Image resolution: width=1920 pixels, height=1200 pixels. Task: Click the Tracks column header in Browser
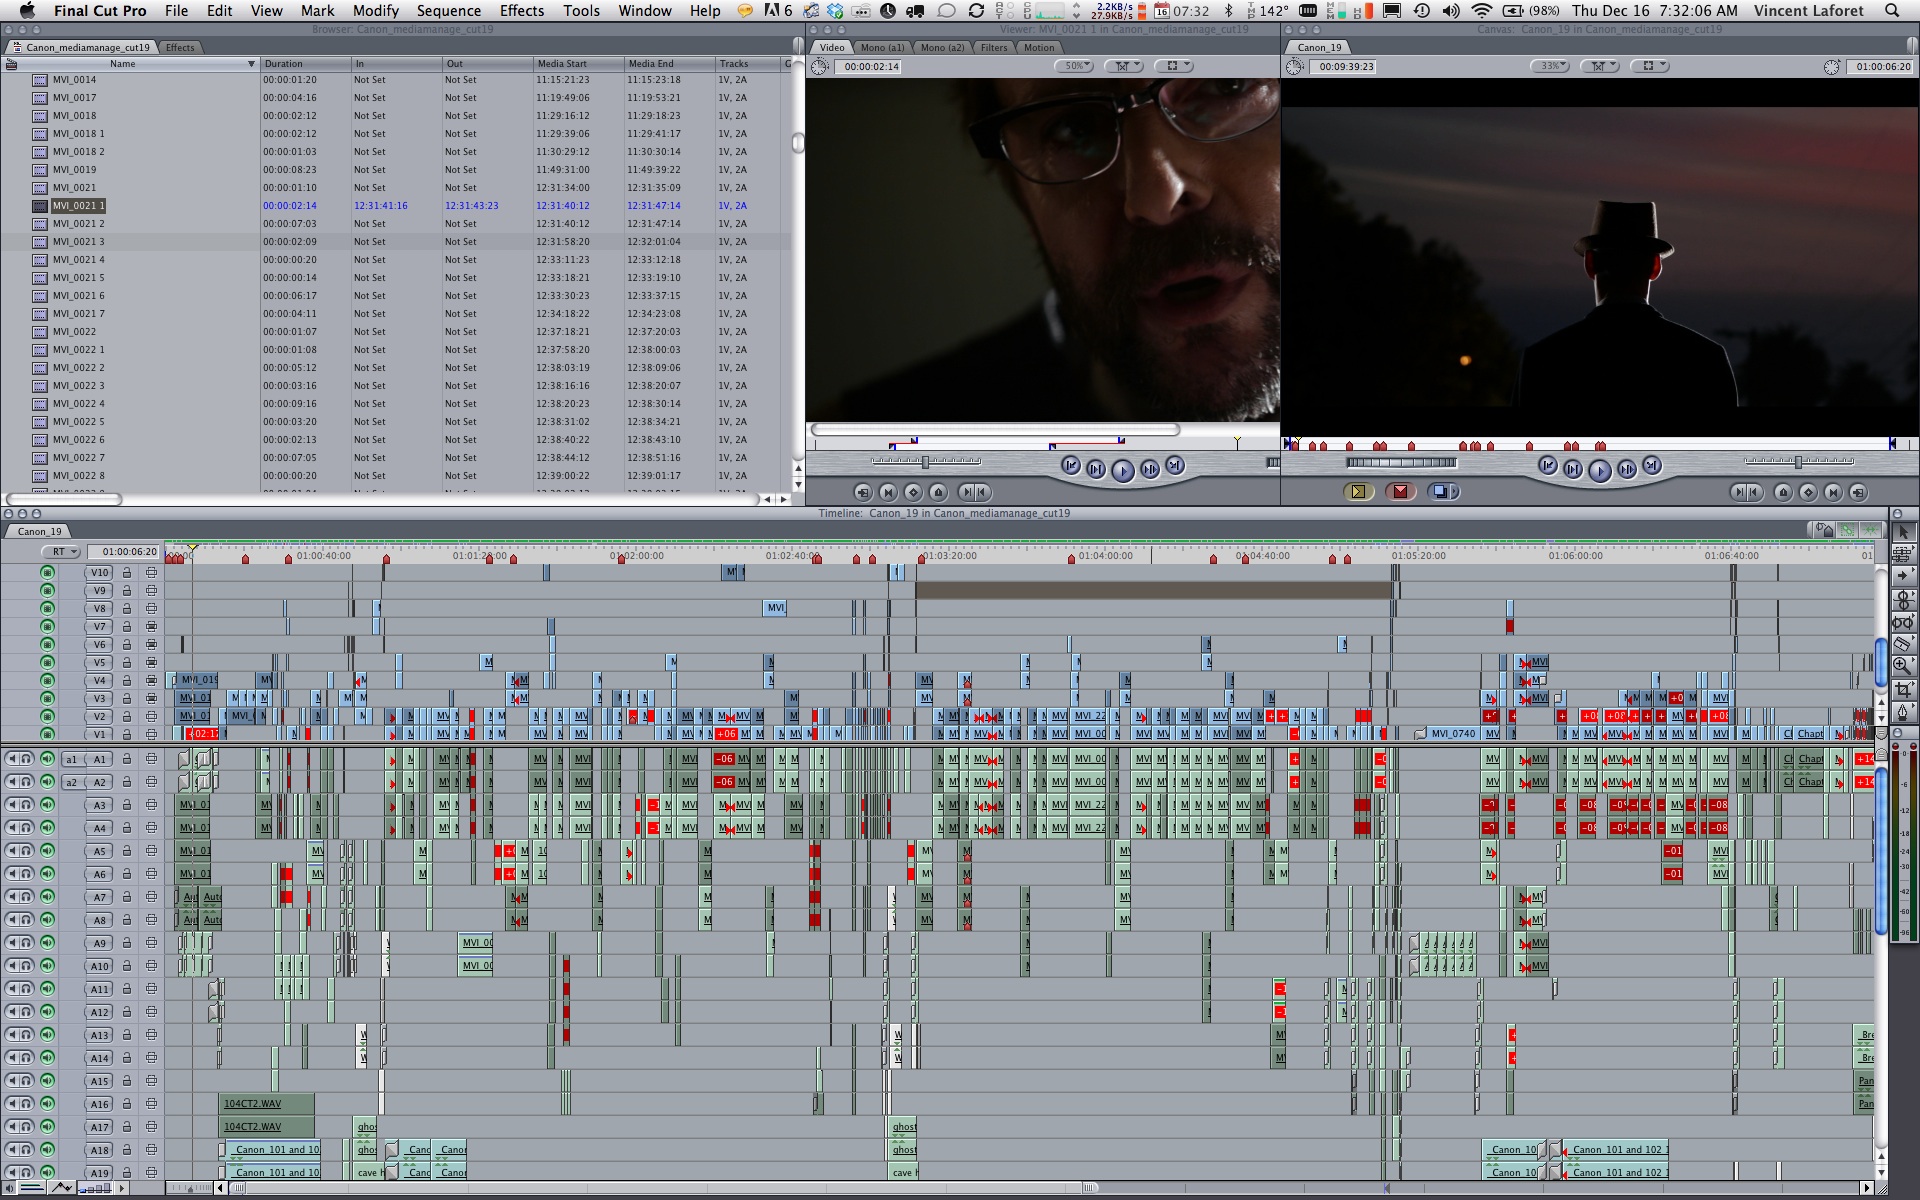tap(748, 64)
